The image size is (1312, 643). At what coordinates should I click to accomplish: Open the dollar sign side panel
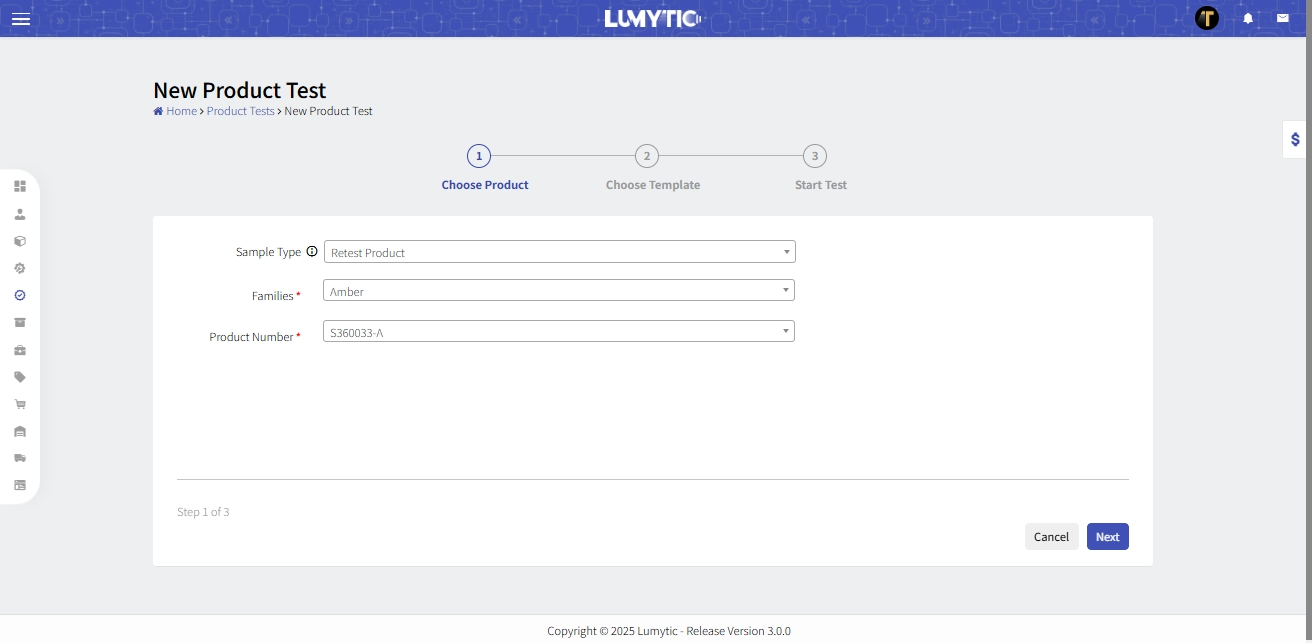point(1295,140)
